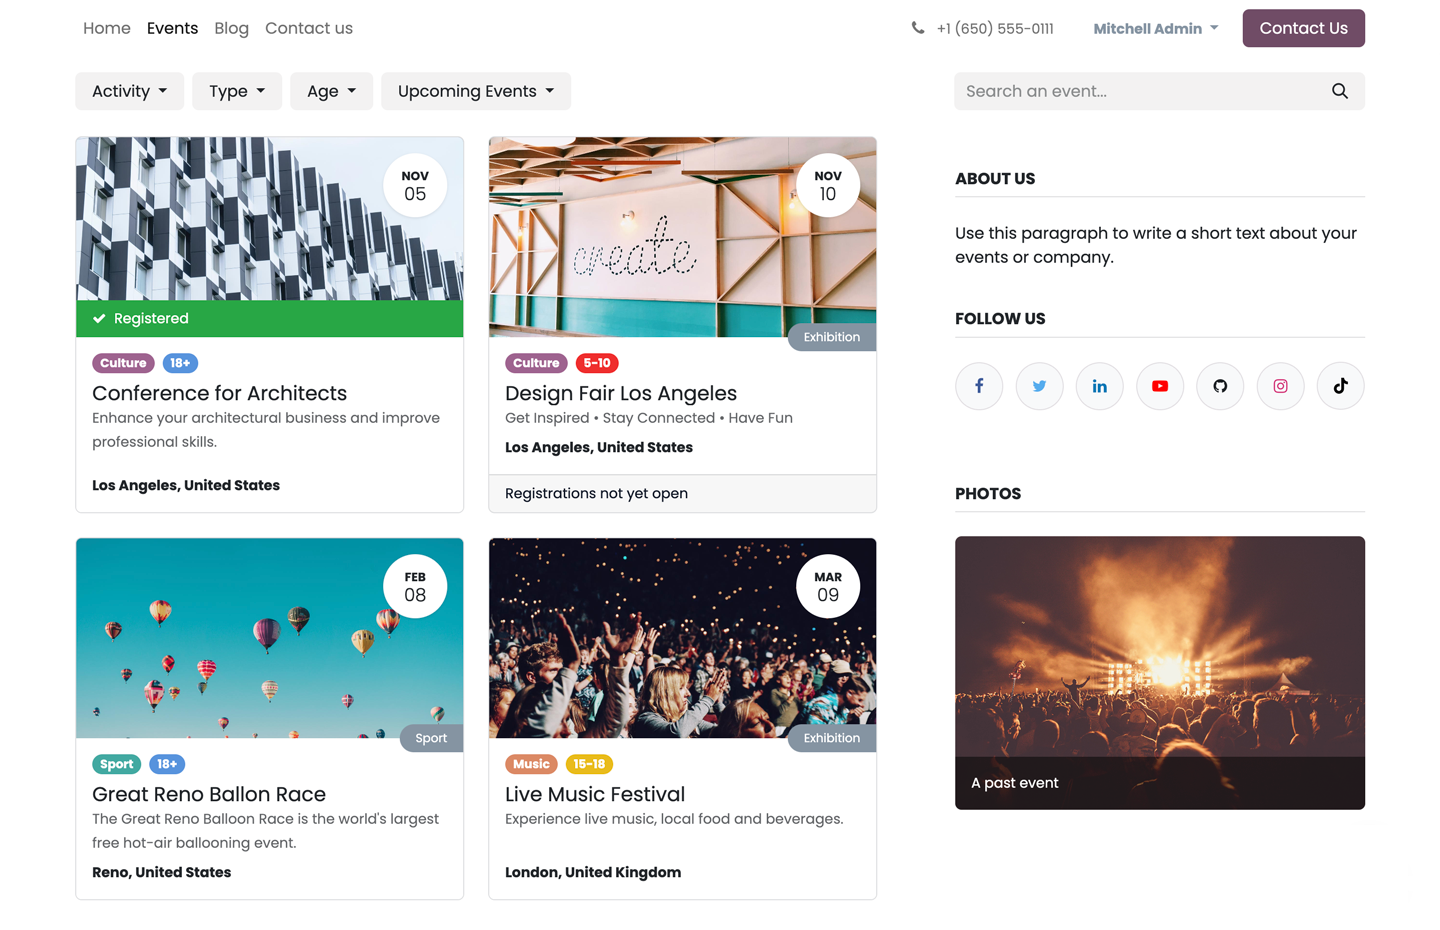Screen dimensions: 1440x930
Task: Click the search magnifier icon
Action: (x=1340, y=91)
